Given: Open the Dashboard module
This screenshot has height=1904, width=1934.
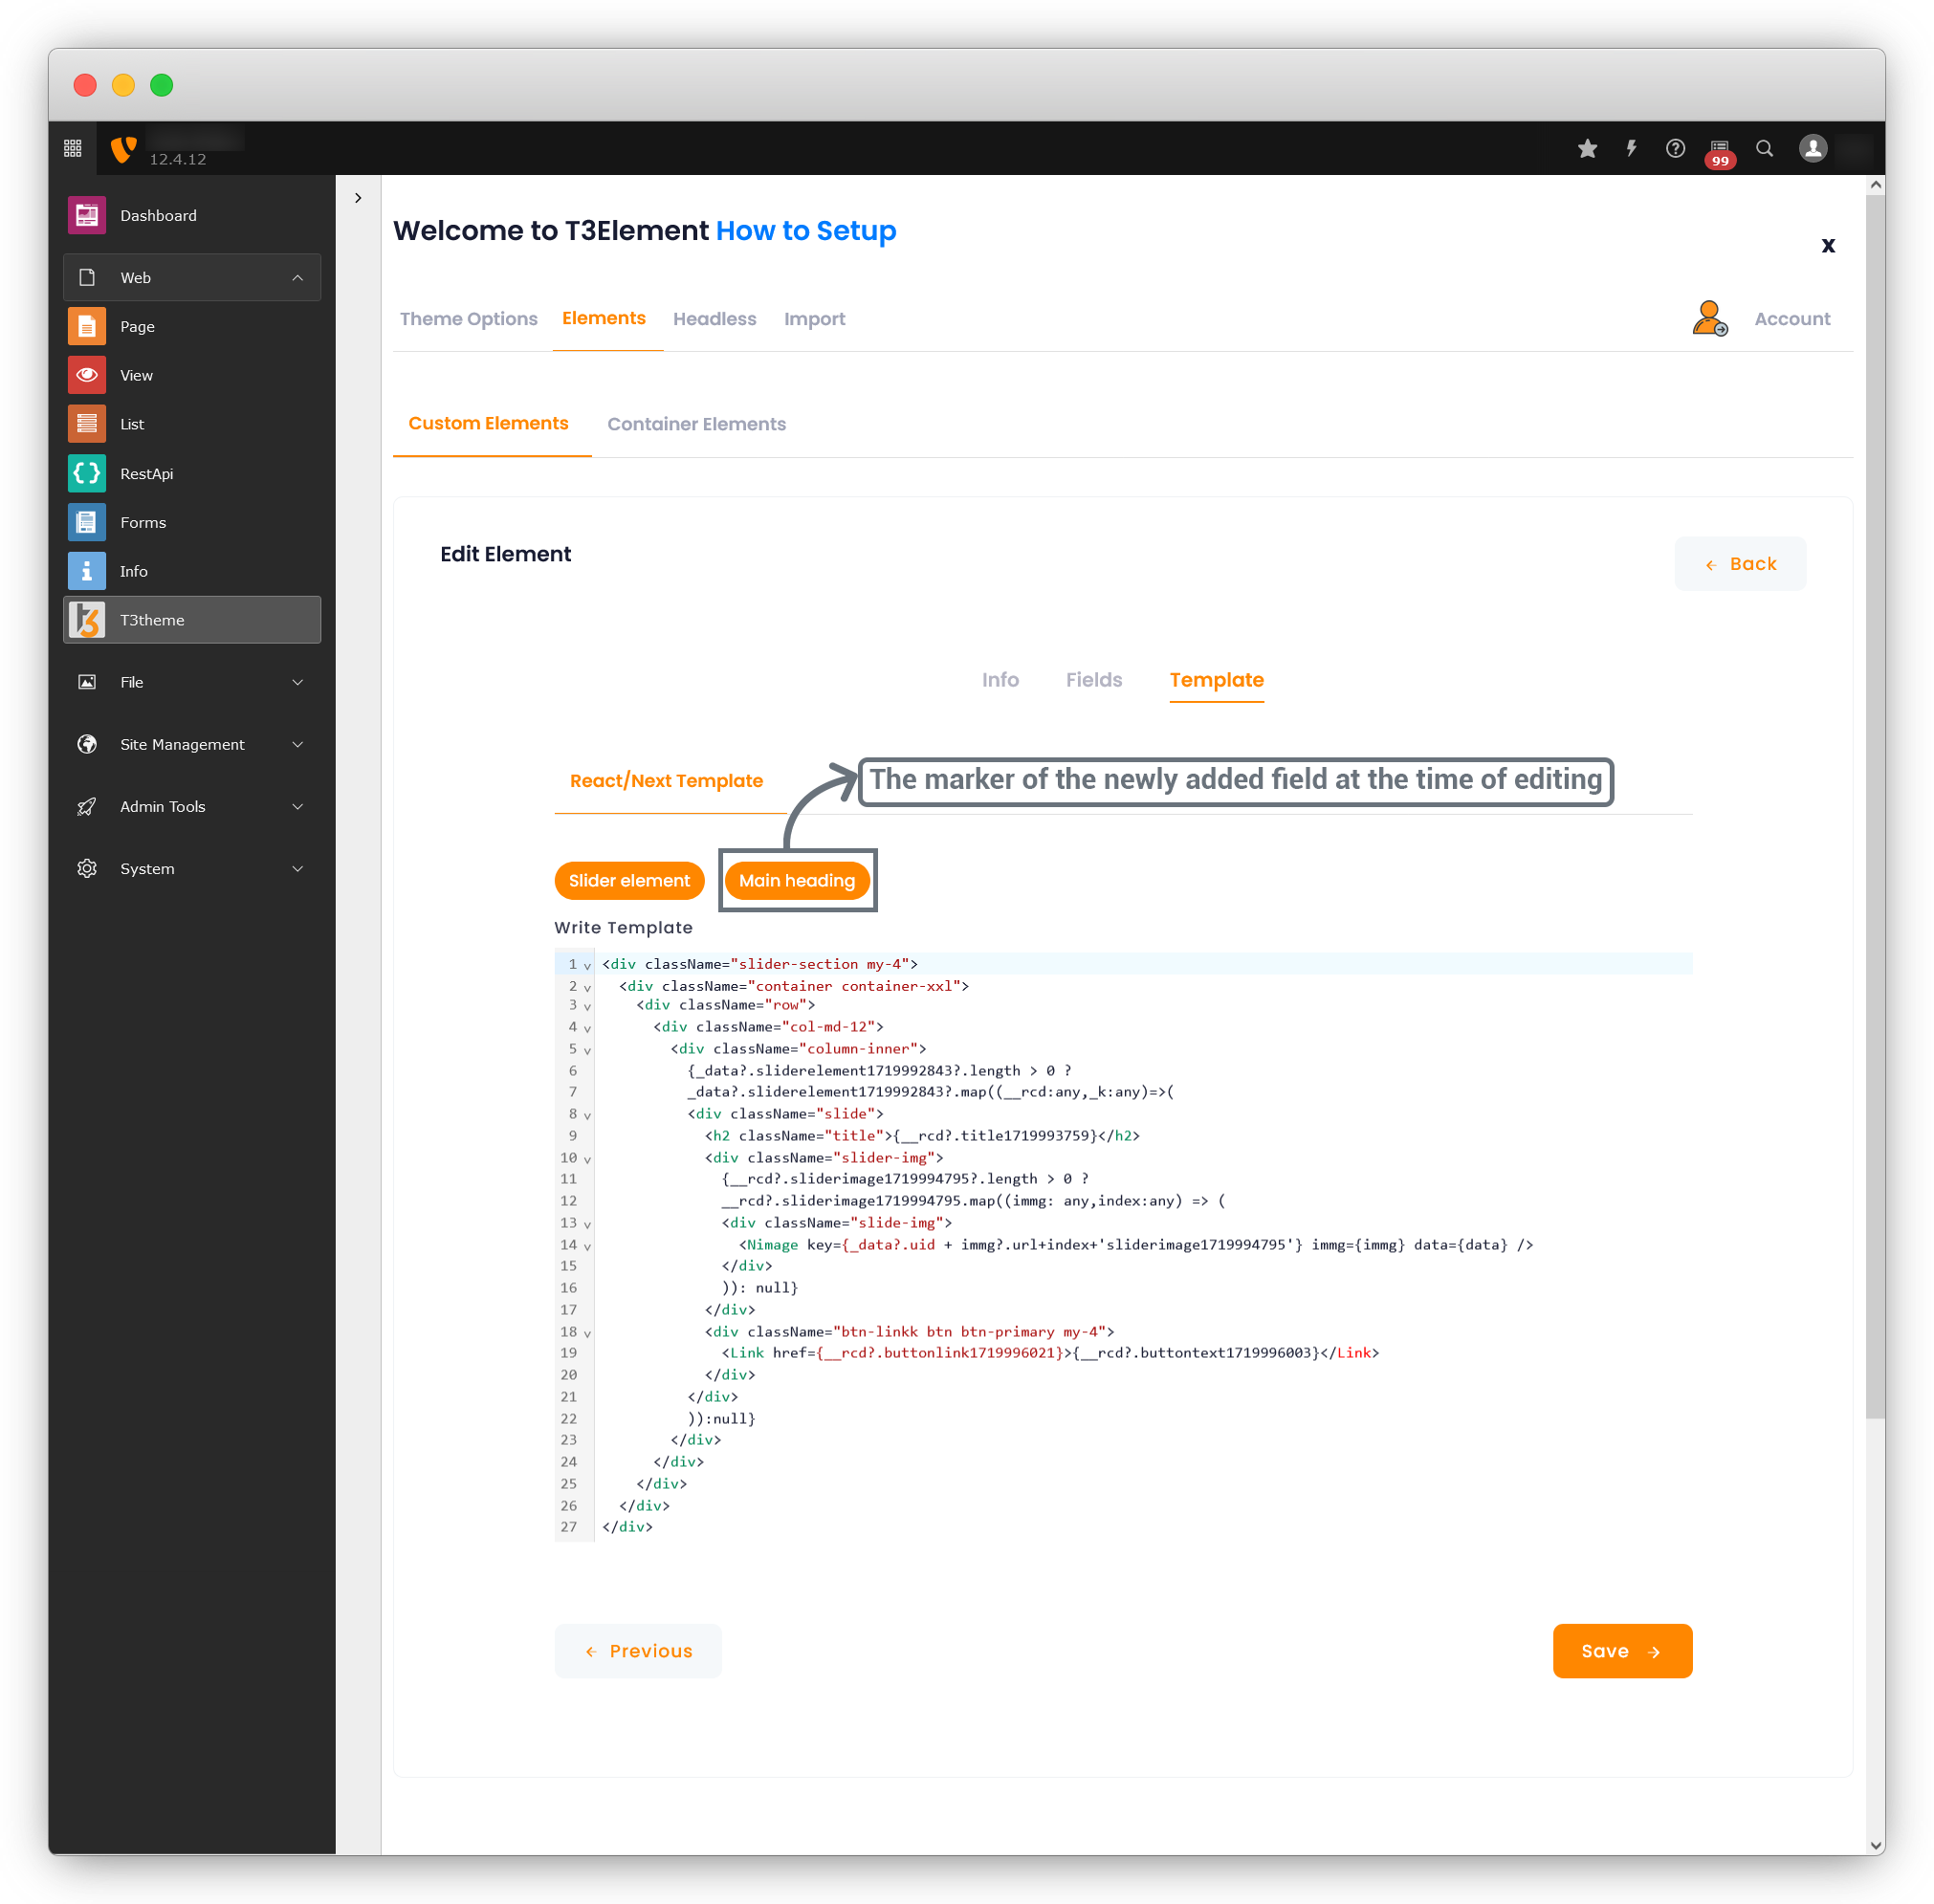Looking at the screenshot, I should 192,215.
